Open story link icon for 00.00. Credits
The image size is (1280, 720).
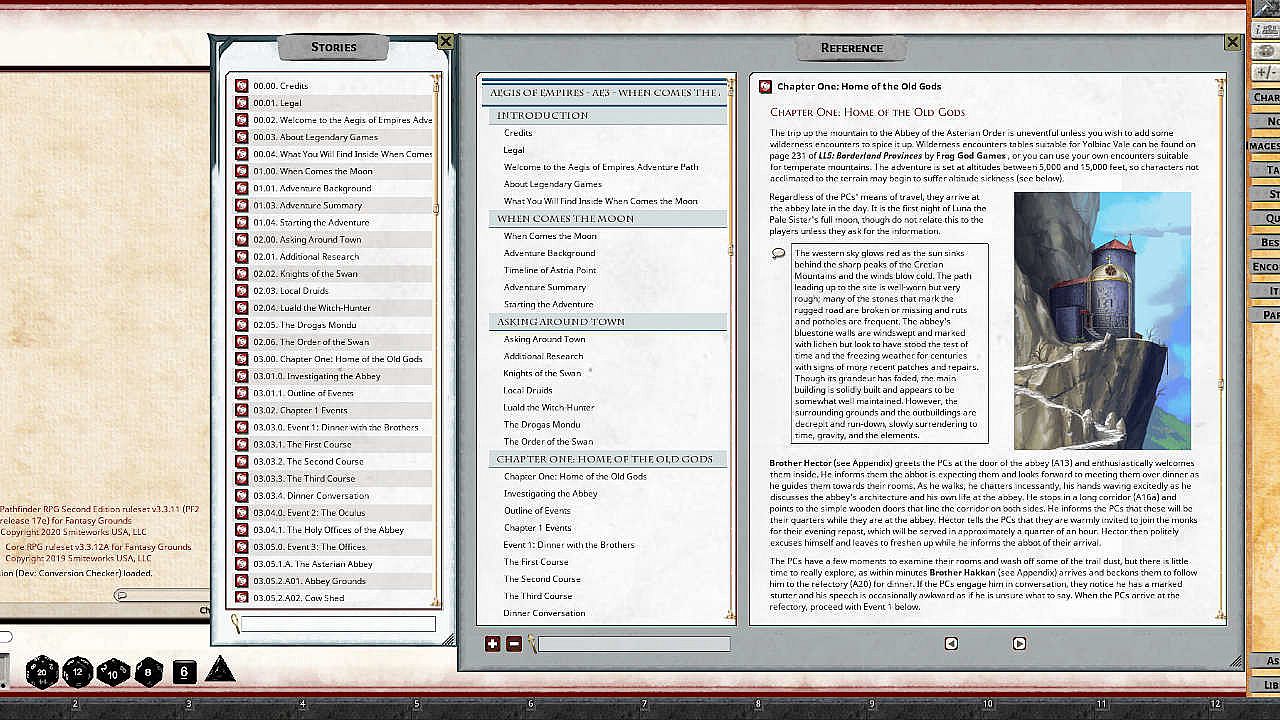tap(242, 86)
